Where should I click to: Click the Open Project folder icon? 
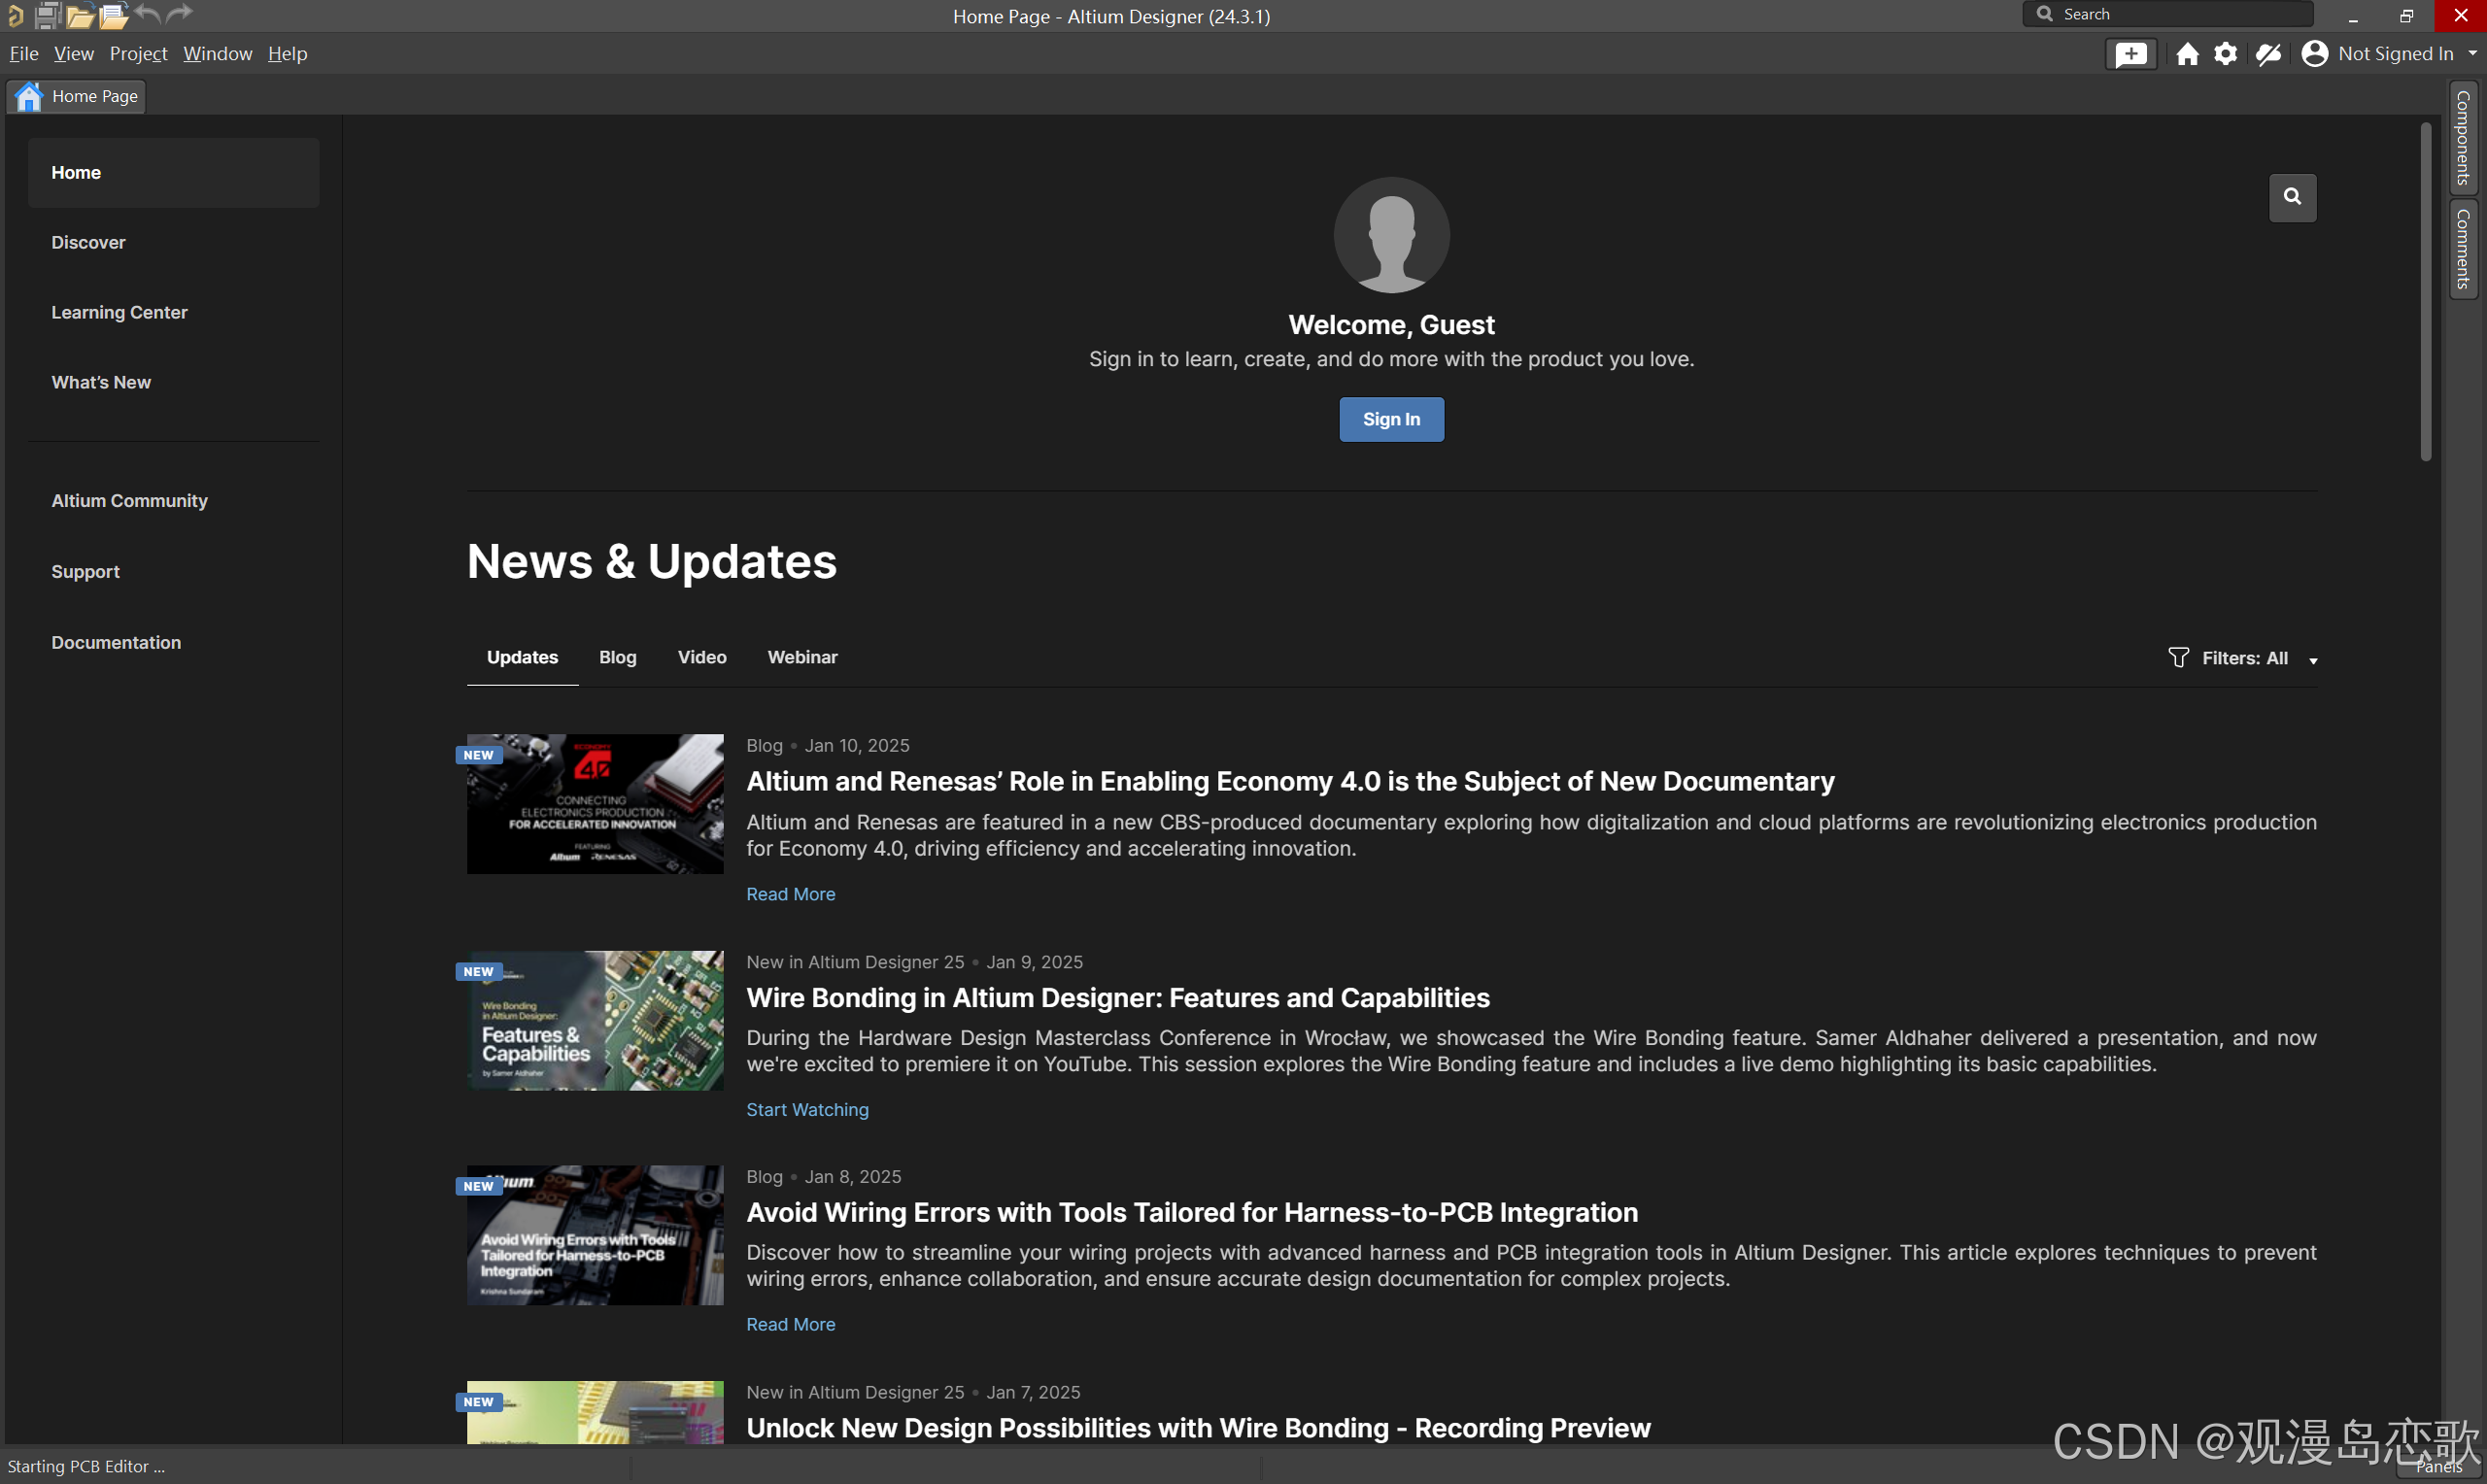tap(80, 15)
